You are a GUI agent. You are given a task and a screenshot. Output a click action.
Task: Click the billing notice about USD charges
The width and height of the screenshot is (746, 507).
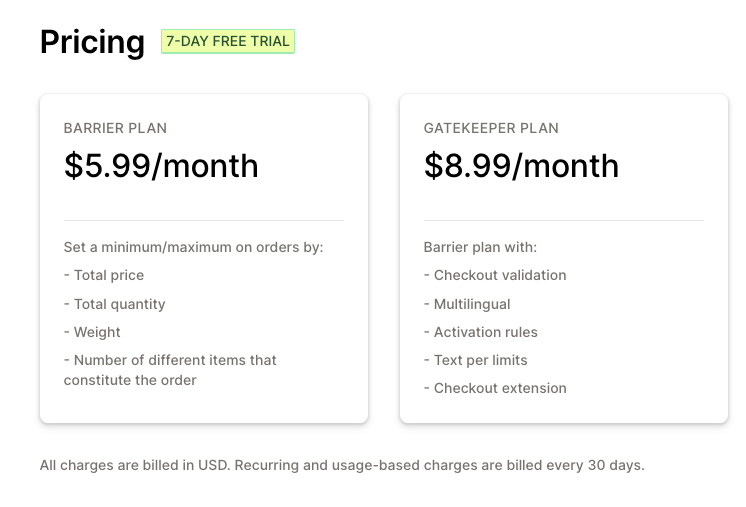pyautogui.click(x=342, y=465)
